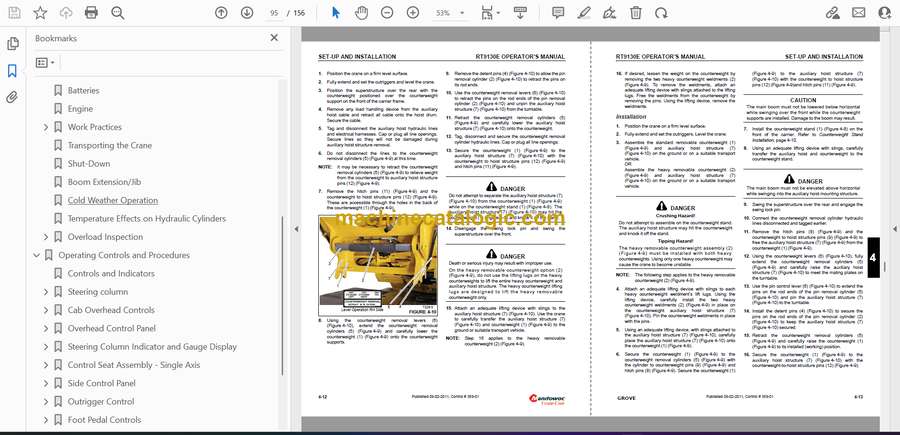
Task: Select the highlighter pen tool
Action: click(x=584, y=13)
